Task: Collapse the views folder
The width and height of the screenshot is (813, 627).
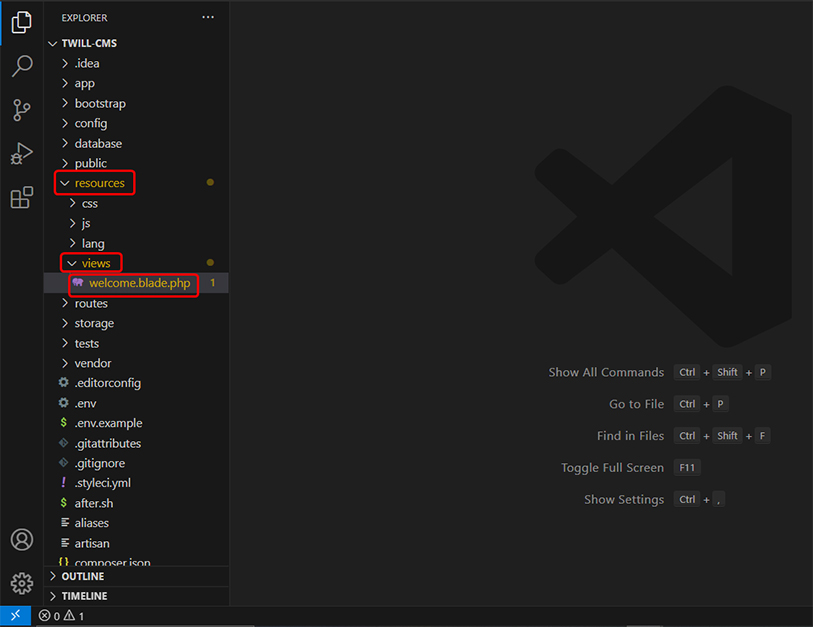Action: (72, 263)
